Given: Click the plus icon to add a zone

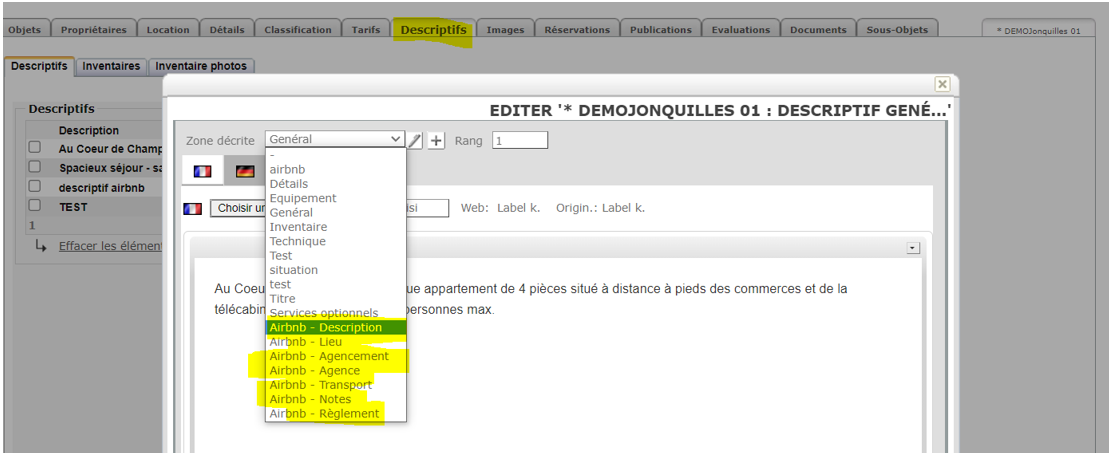Looking at the screenshot, I should coord(436,141).
